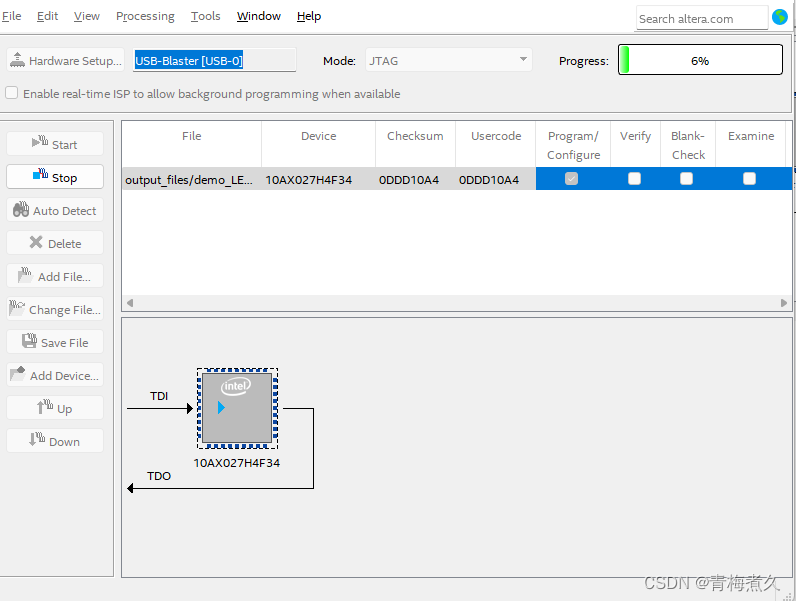Click the File column header
The image size is (796, 601).
191,145
